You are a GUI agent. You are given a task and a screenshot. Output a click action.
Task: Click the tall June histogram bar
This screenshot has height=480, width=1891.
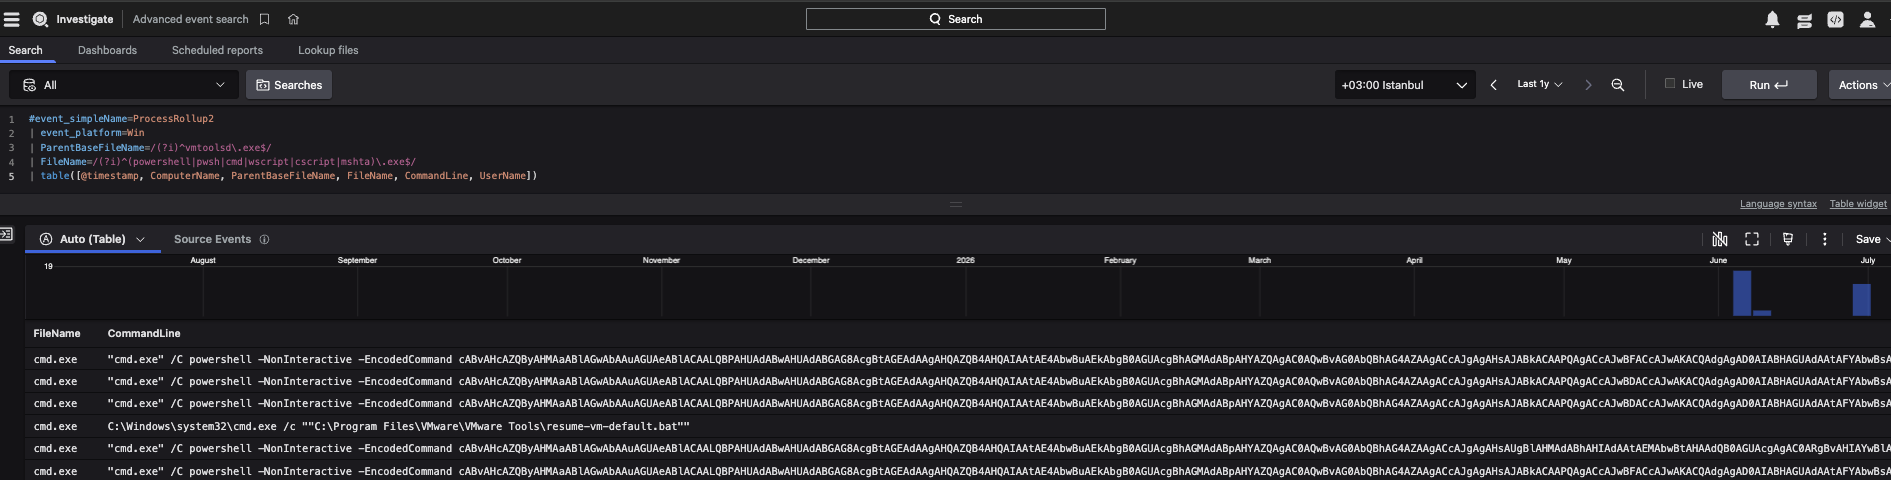click(1742, 293)
